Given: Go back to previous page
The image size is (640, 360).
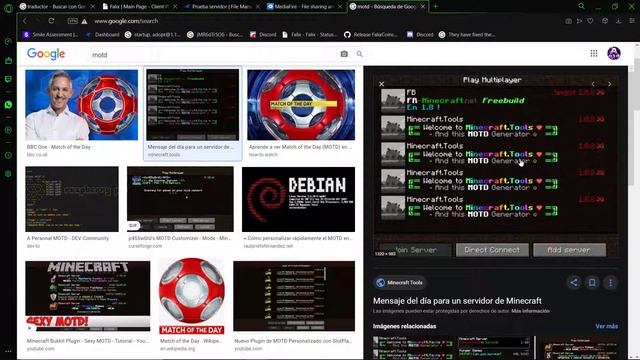Looking at the screenshot, I should click(25, 21).
